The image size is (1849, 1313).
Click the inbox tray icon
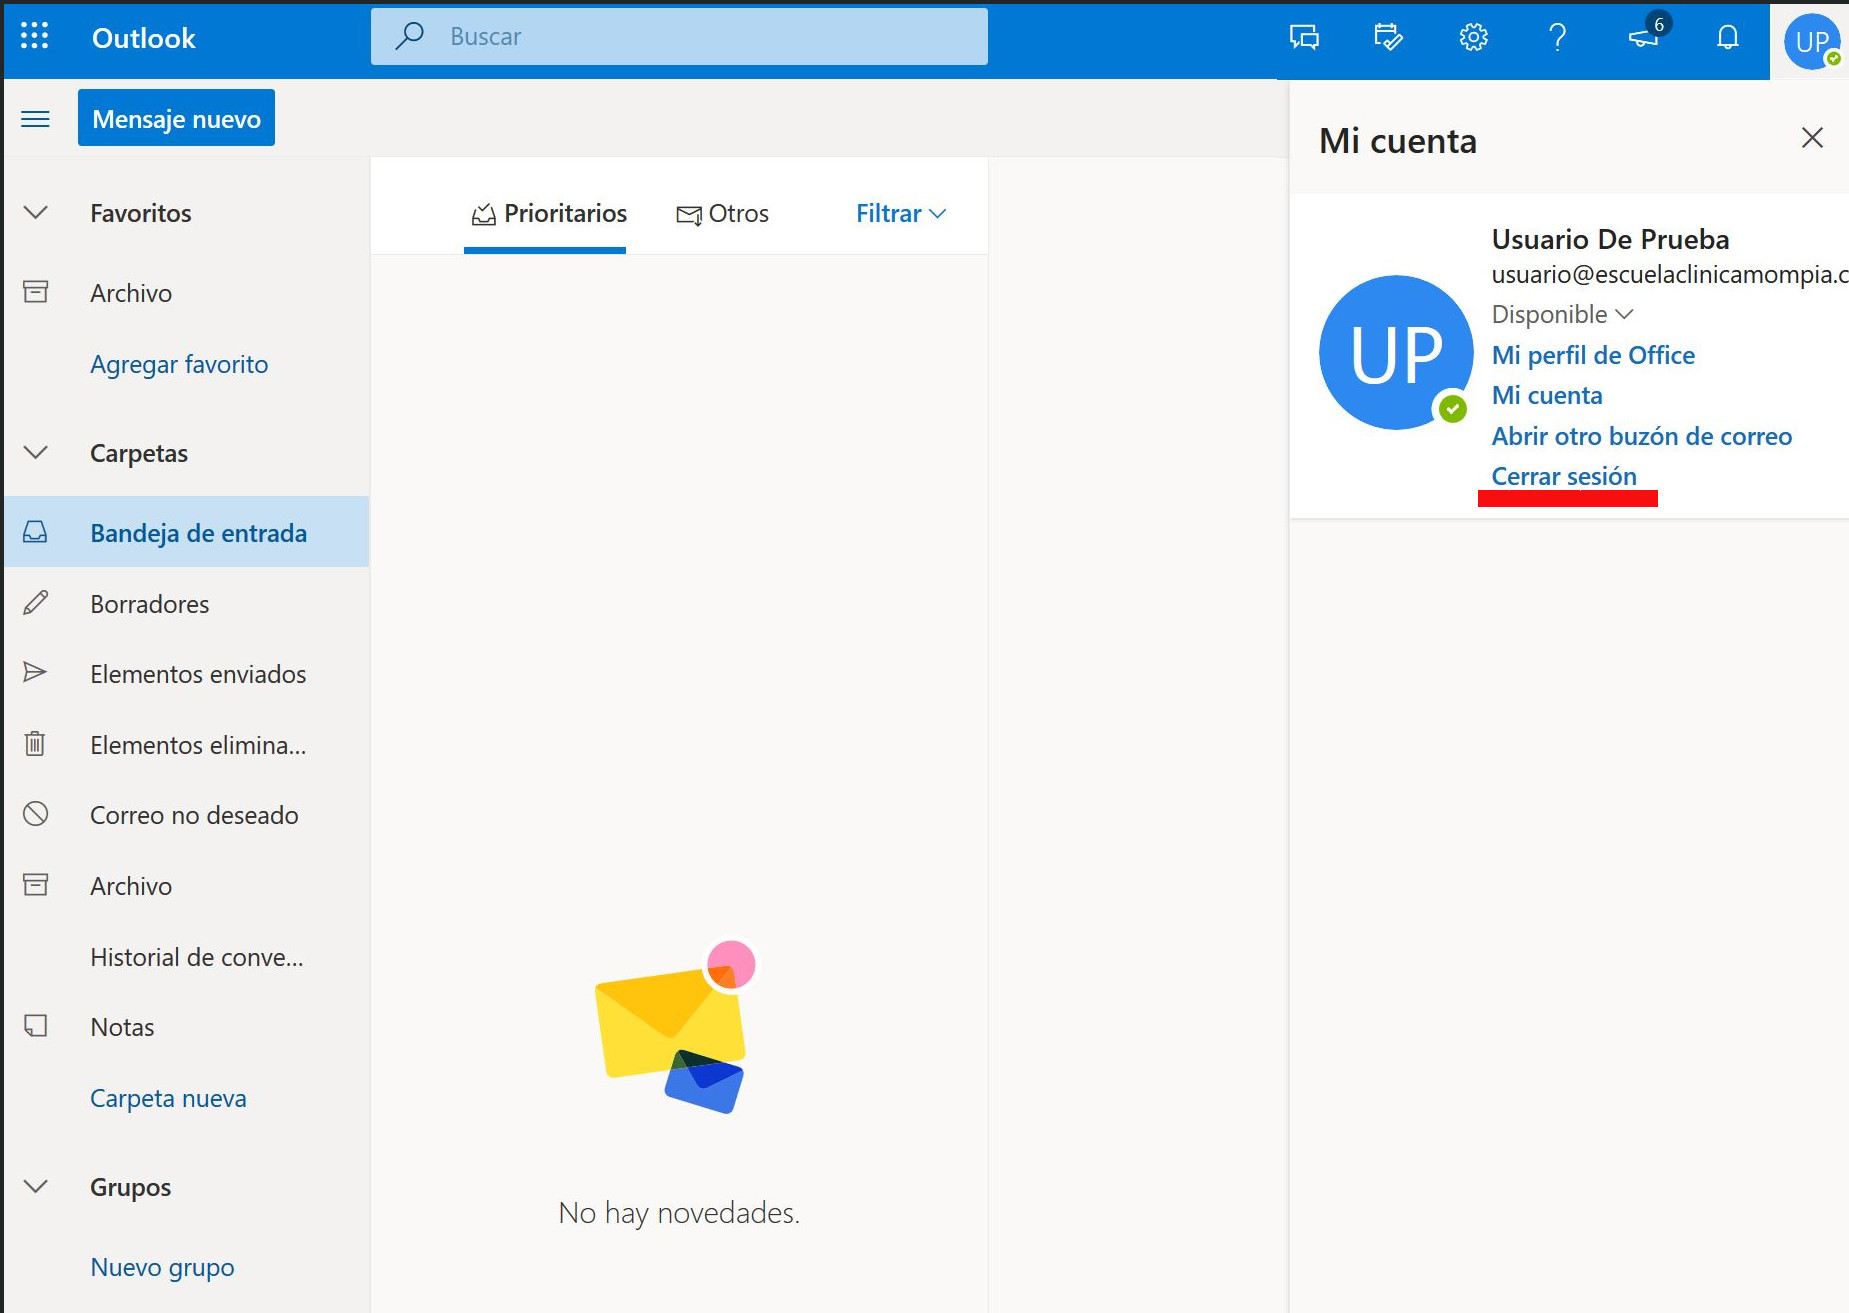click(x=35, y=532)
